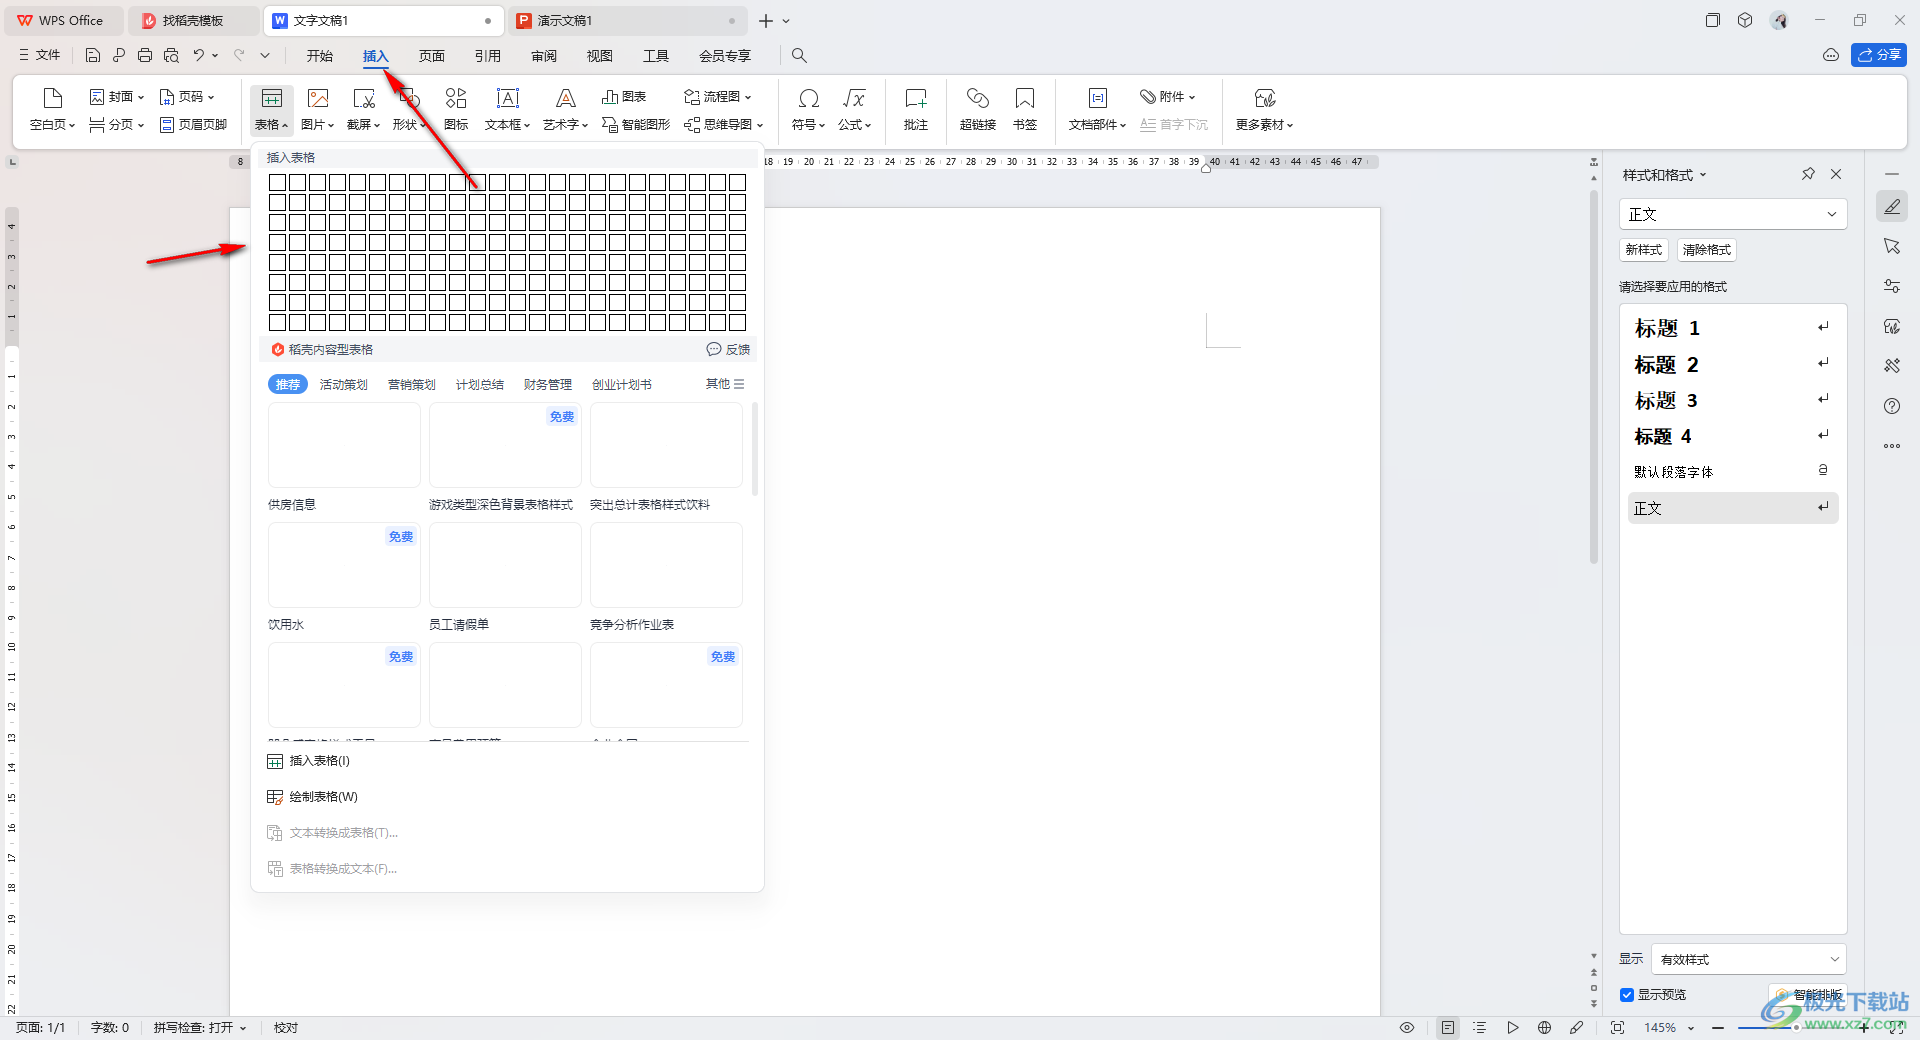This screenshot has height=1040, width=1920.
Task: Open the Table insert button
Action: 271,108
